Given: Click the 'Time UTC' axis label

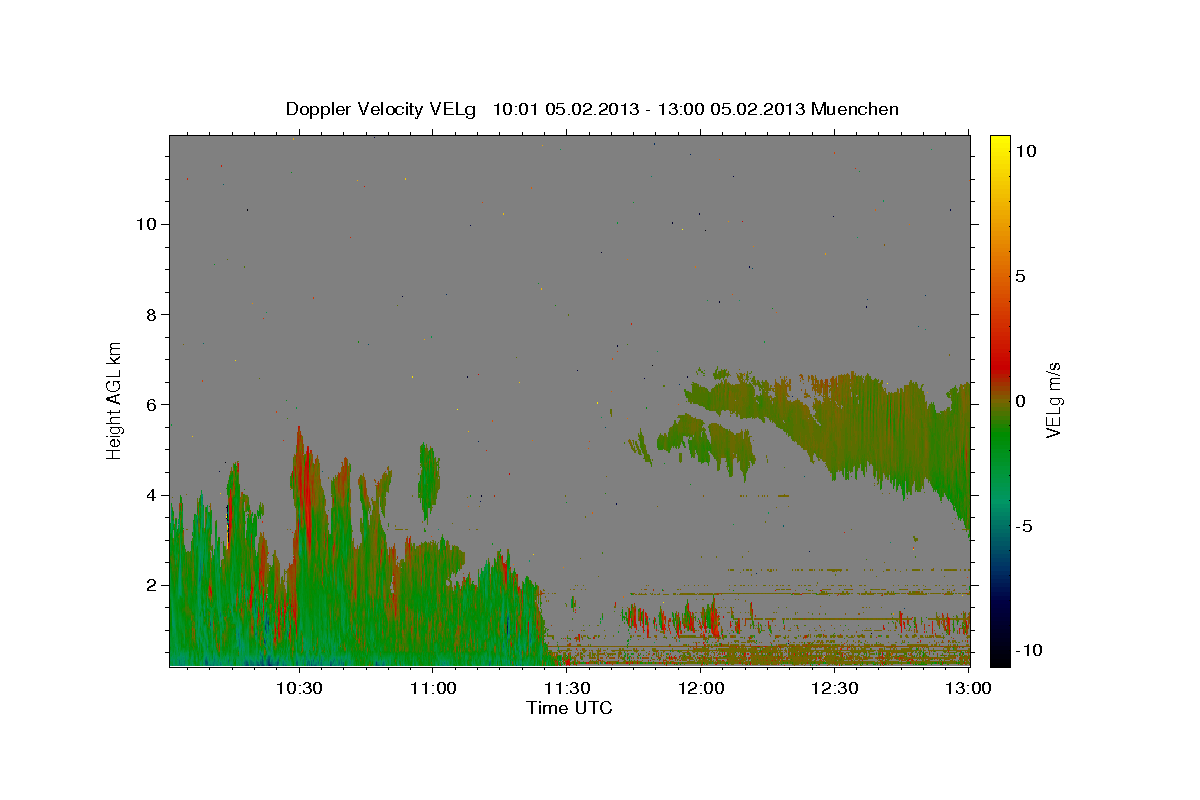Looking at the screenshot, I should point(569,708).
